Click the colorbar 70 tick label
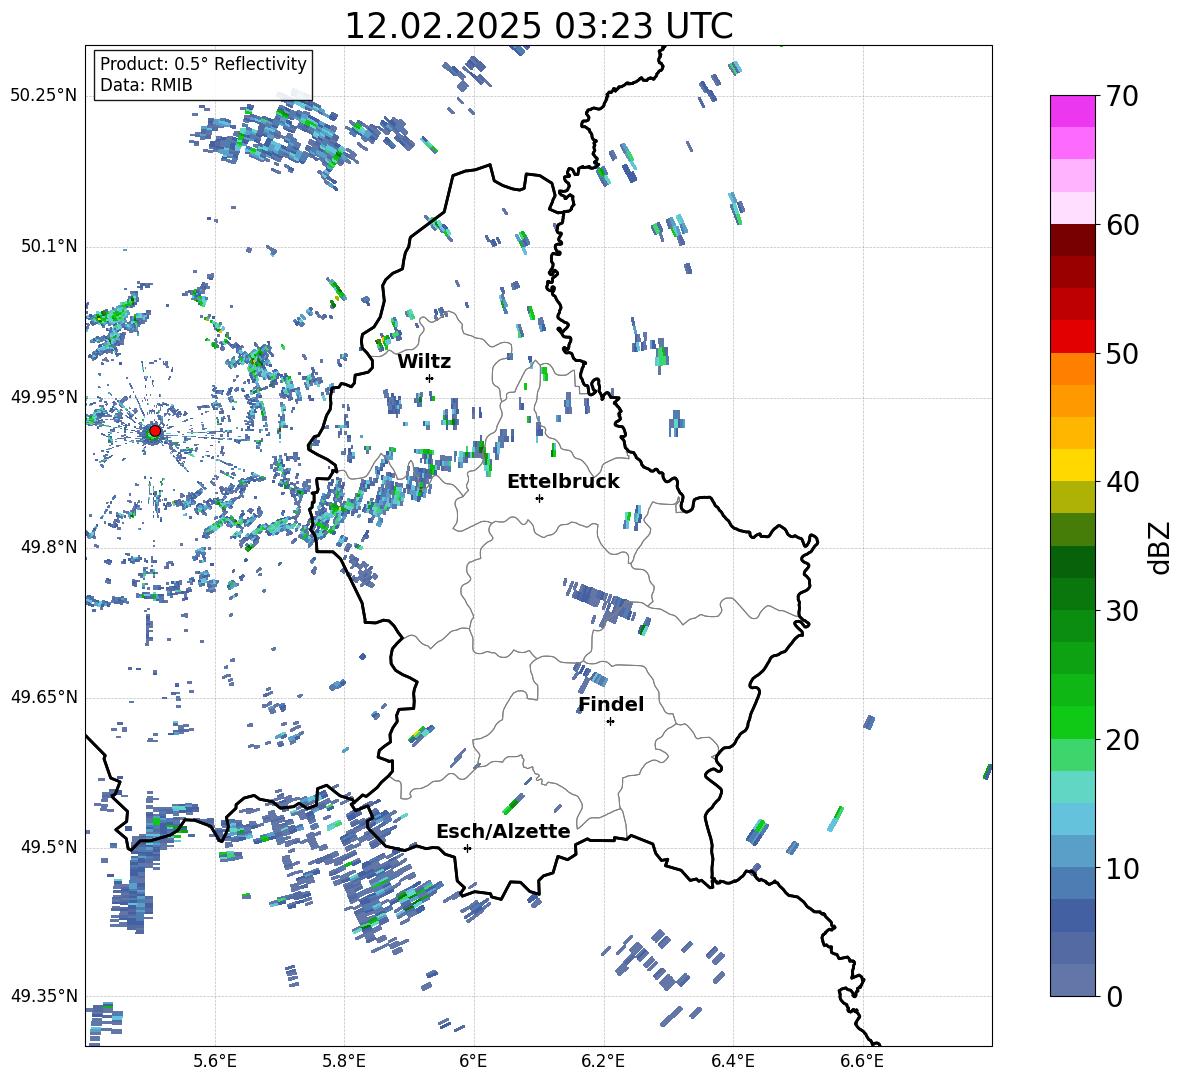1184x1081 pixels. (1122, 96)
